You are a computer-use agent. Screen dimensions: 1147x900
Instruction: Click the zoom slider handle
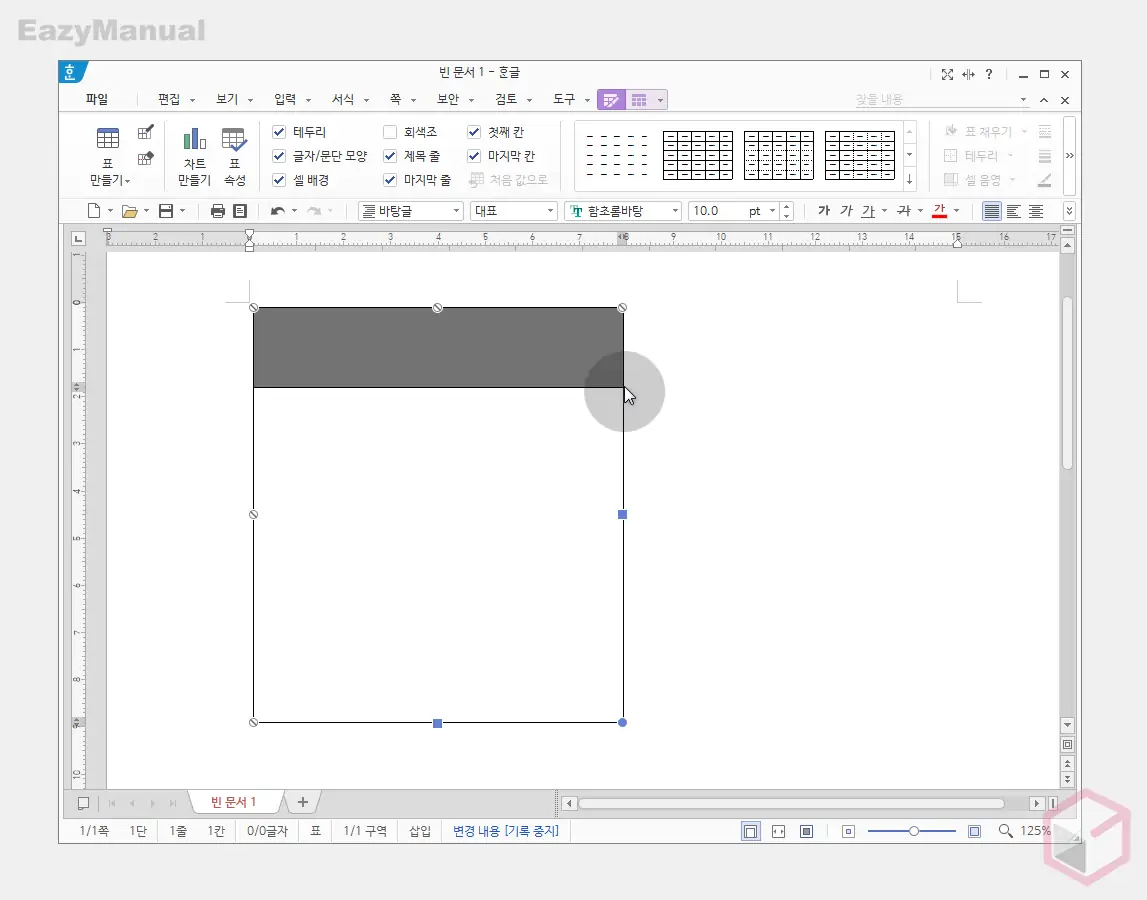[x=914, y=831]
